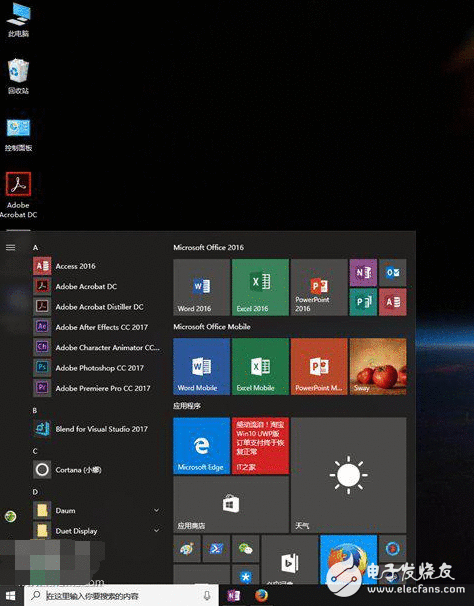Launch Adobe After Effects CC 2017
Screen dimensions: 474x606
point(97,327)
